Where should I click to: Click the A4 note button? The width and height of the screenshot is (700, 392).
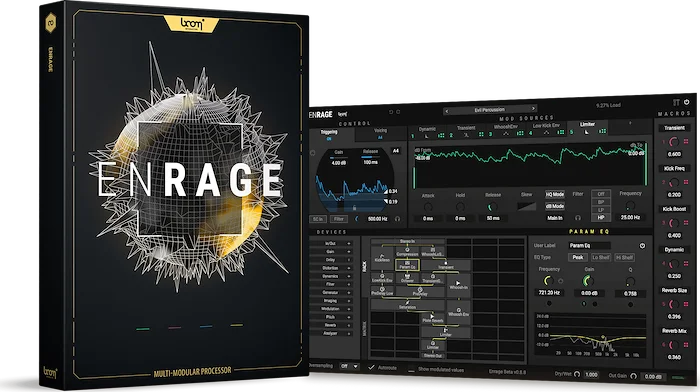point(396,151)
